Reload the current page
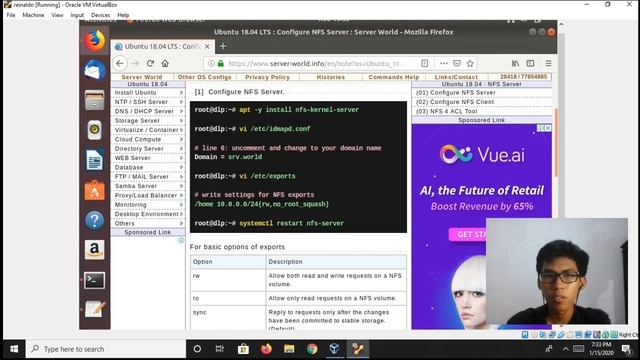Image resolution: width=640 pixels, height=360 pixels. tap(150, 63)
